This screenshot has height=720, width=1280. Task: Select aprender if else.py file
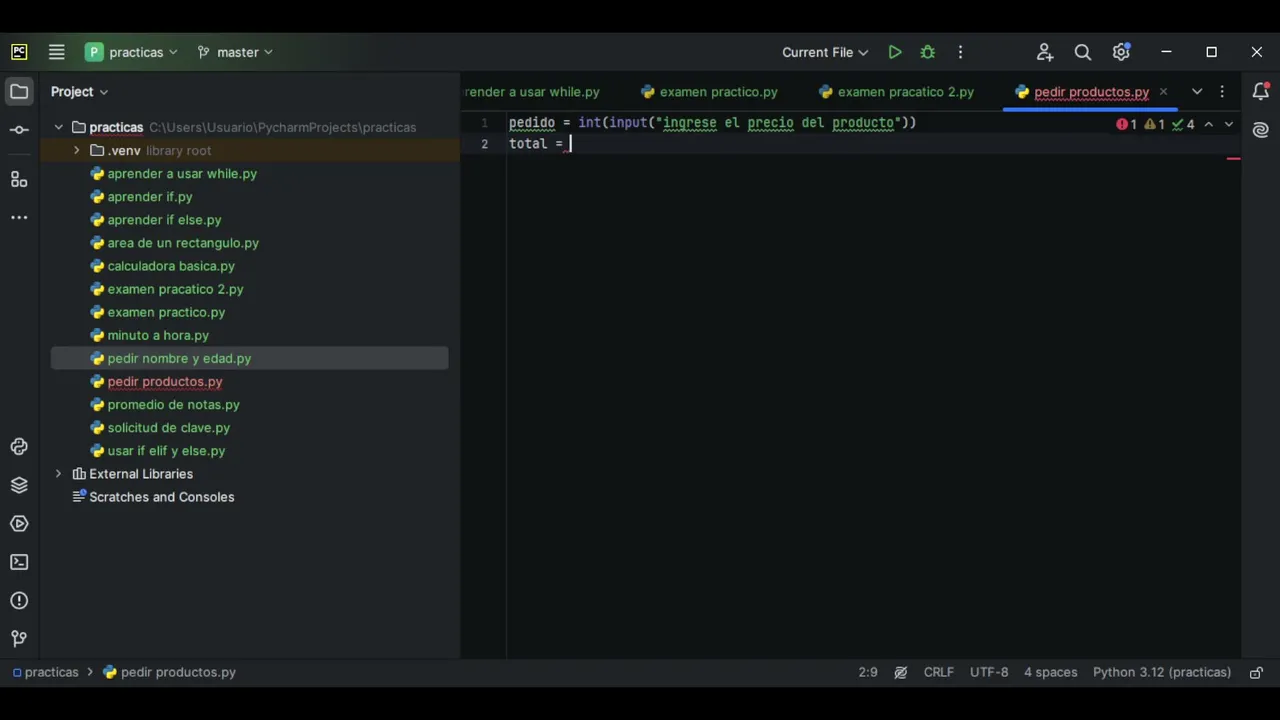164,219
